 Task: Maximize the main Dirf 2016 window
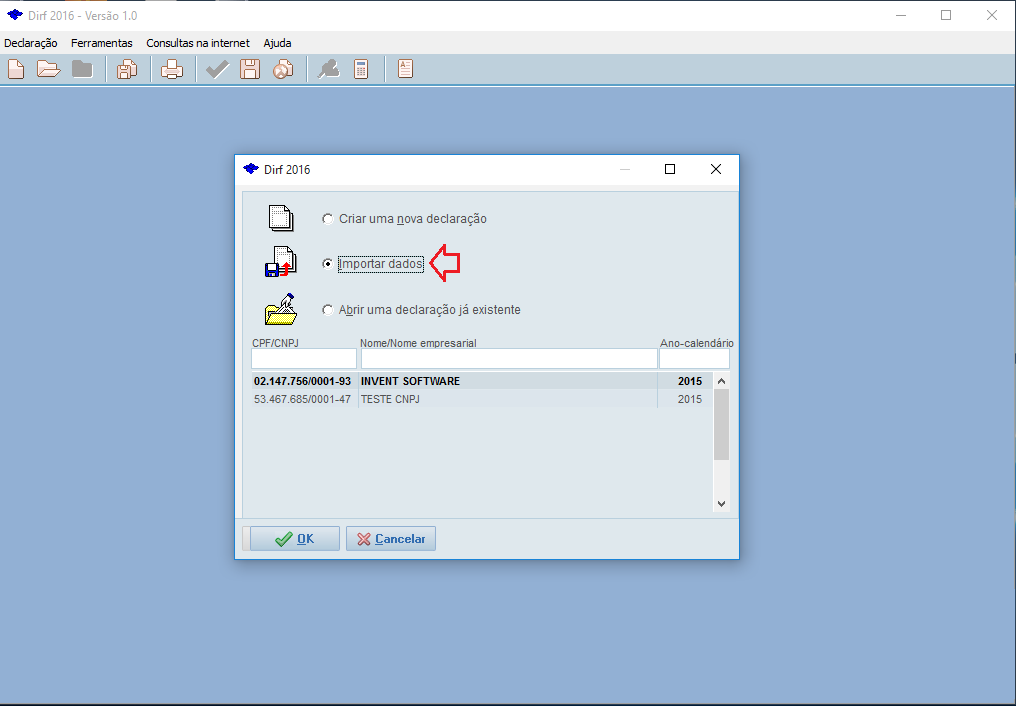tap(946, 15)
